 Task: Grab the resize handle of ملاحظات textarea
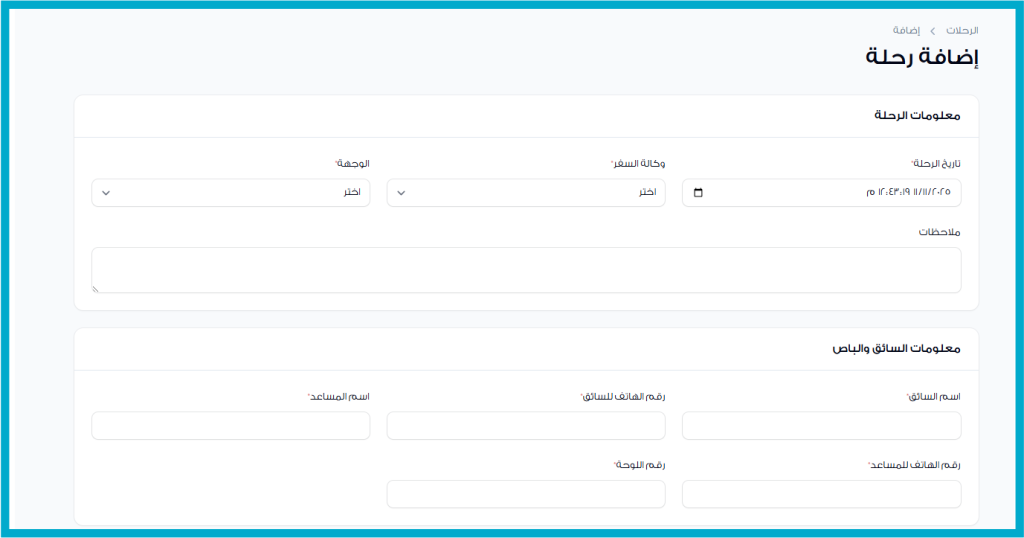(96, 288)
